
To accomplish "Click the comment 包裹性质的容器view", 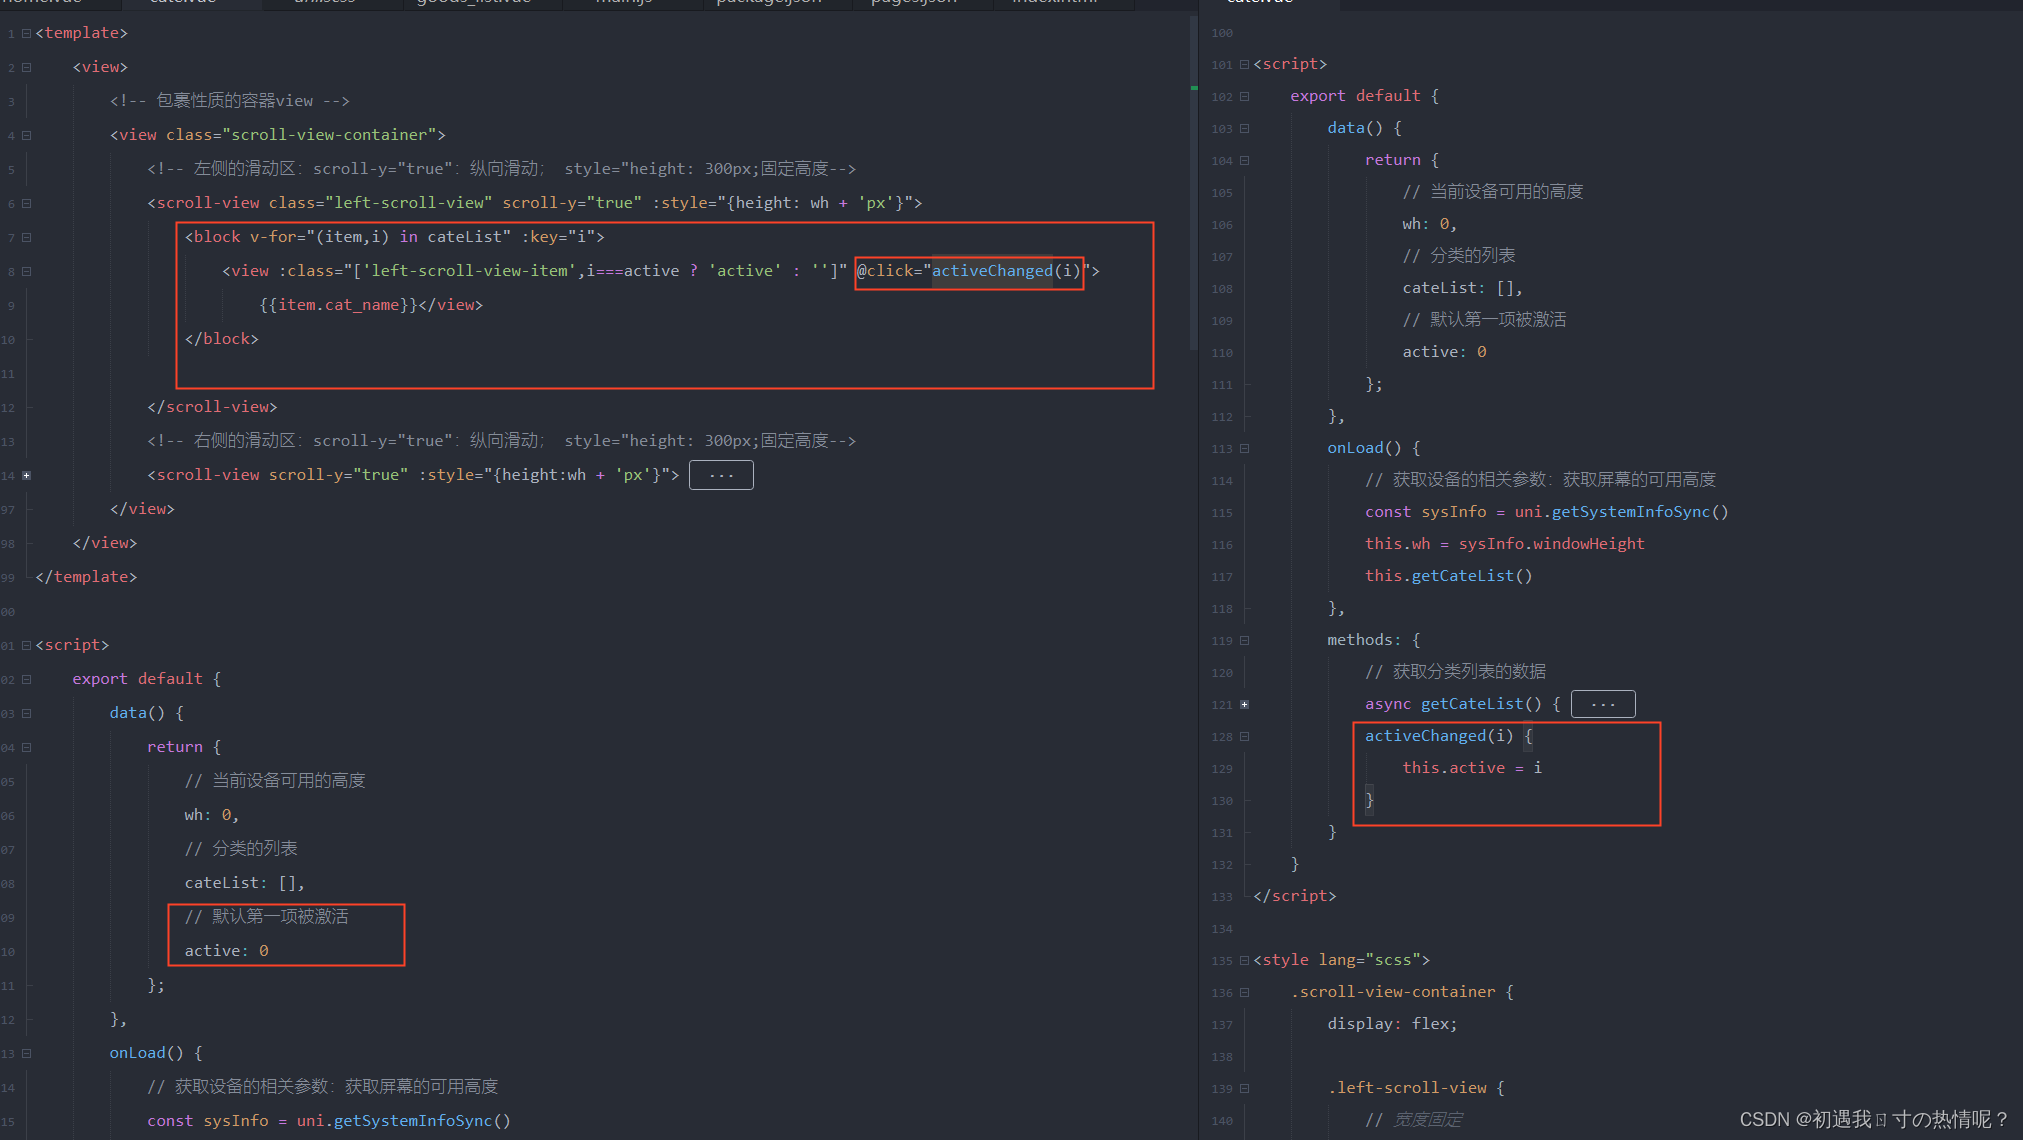I will click(230, 101).
